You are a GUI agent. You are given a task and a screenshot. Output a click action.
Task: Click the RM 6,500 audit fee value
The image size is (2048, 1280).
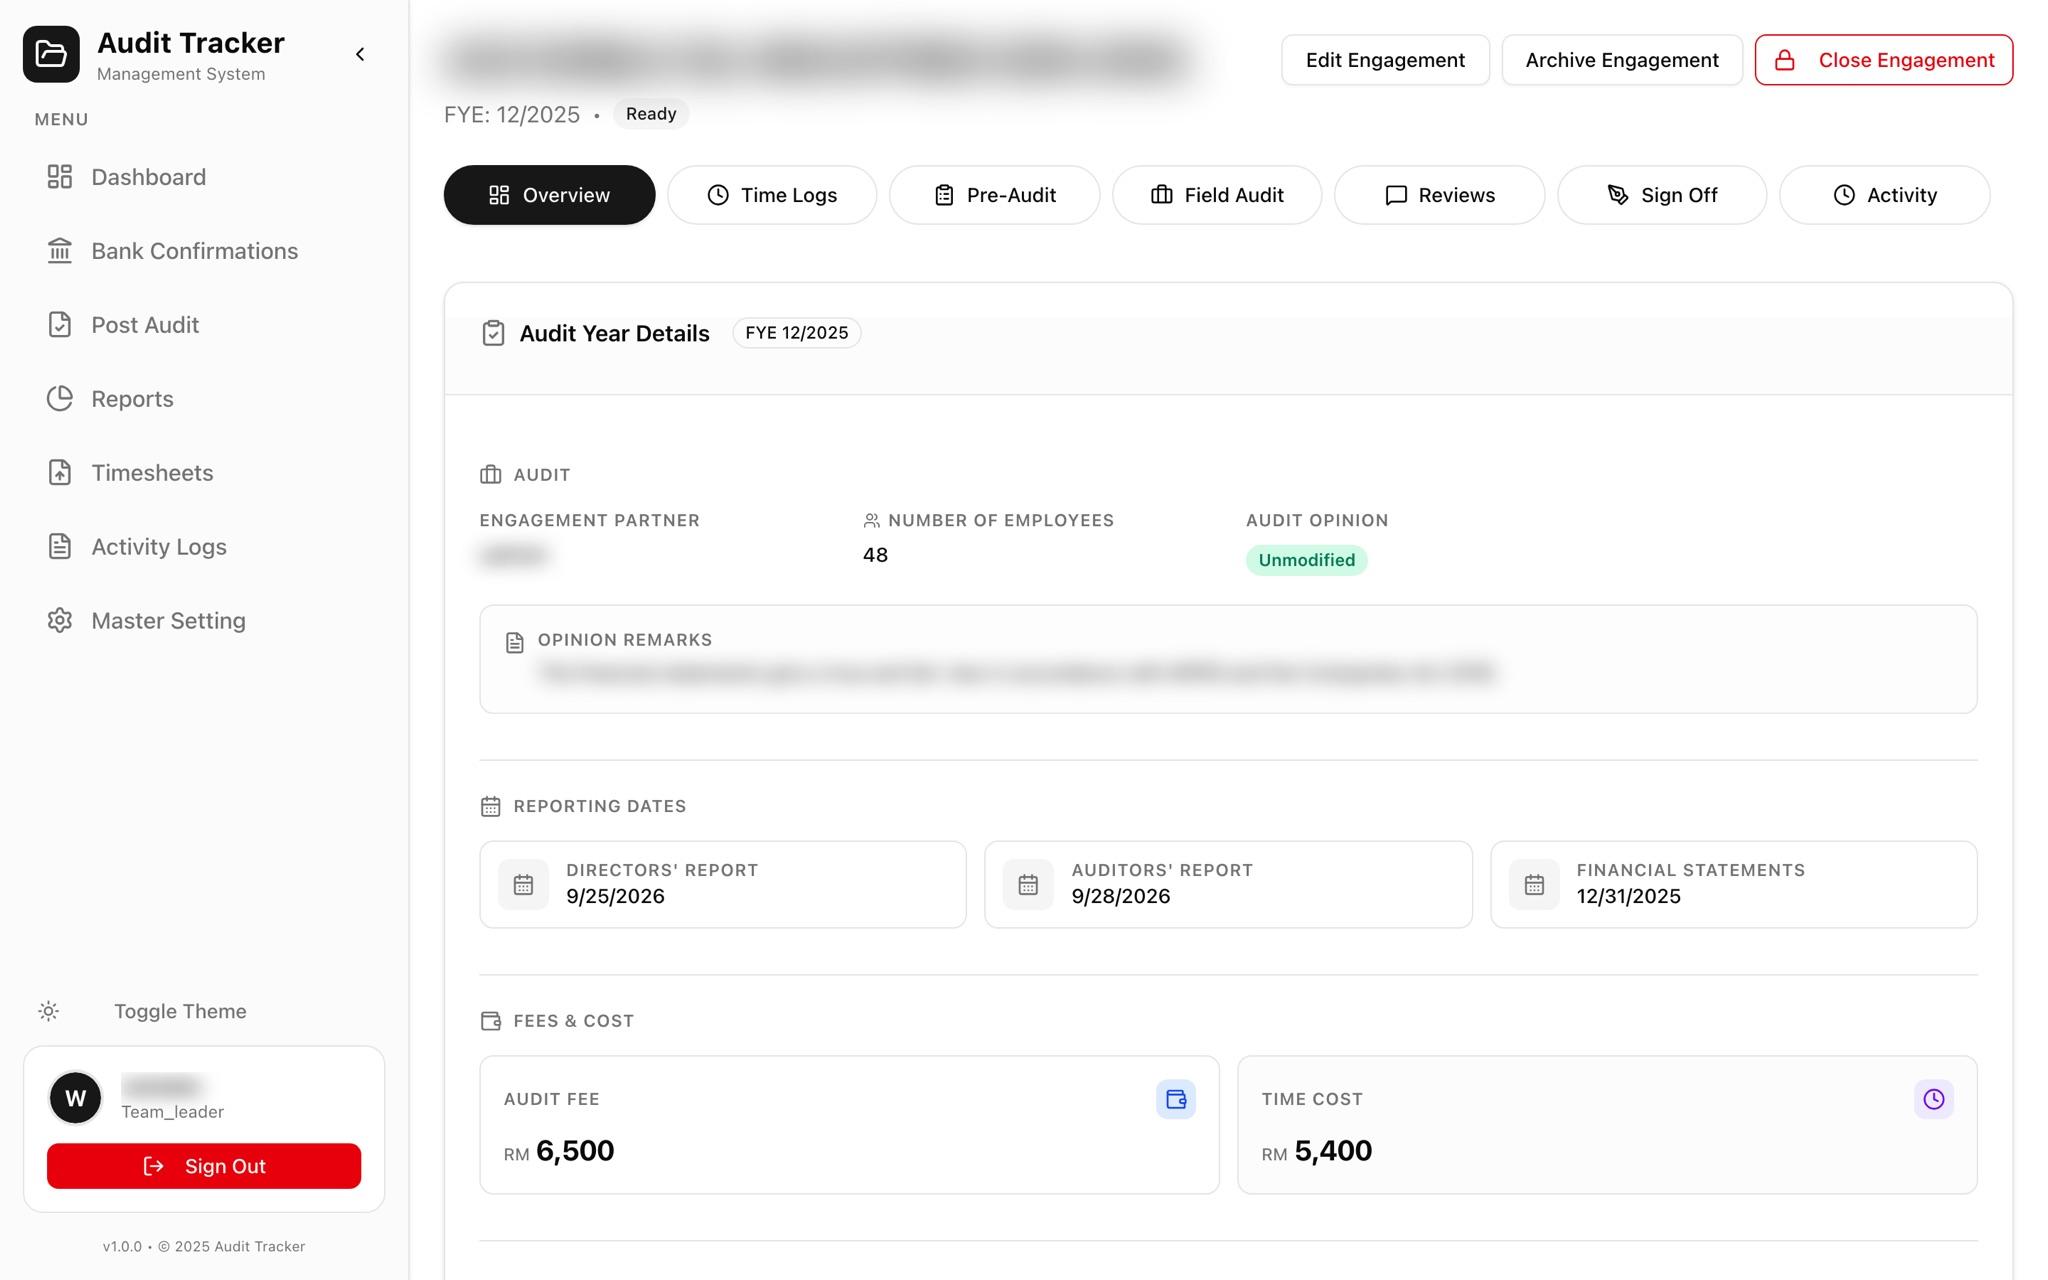point(559,1151)
